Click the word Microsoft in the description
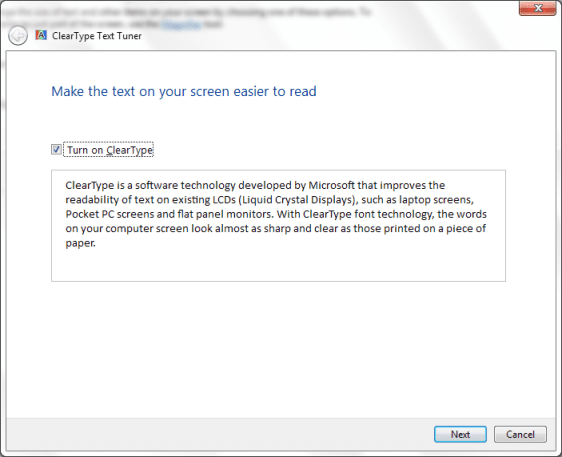 click(x=332, y=185)
